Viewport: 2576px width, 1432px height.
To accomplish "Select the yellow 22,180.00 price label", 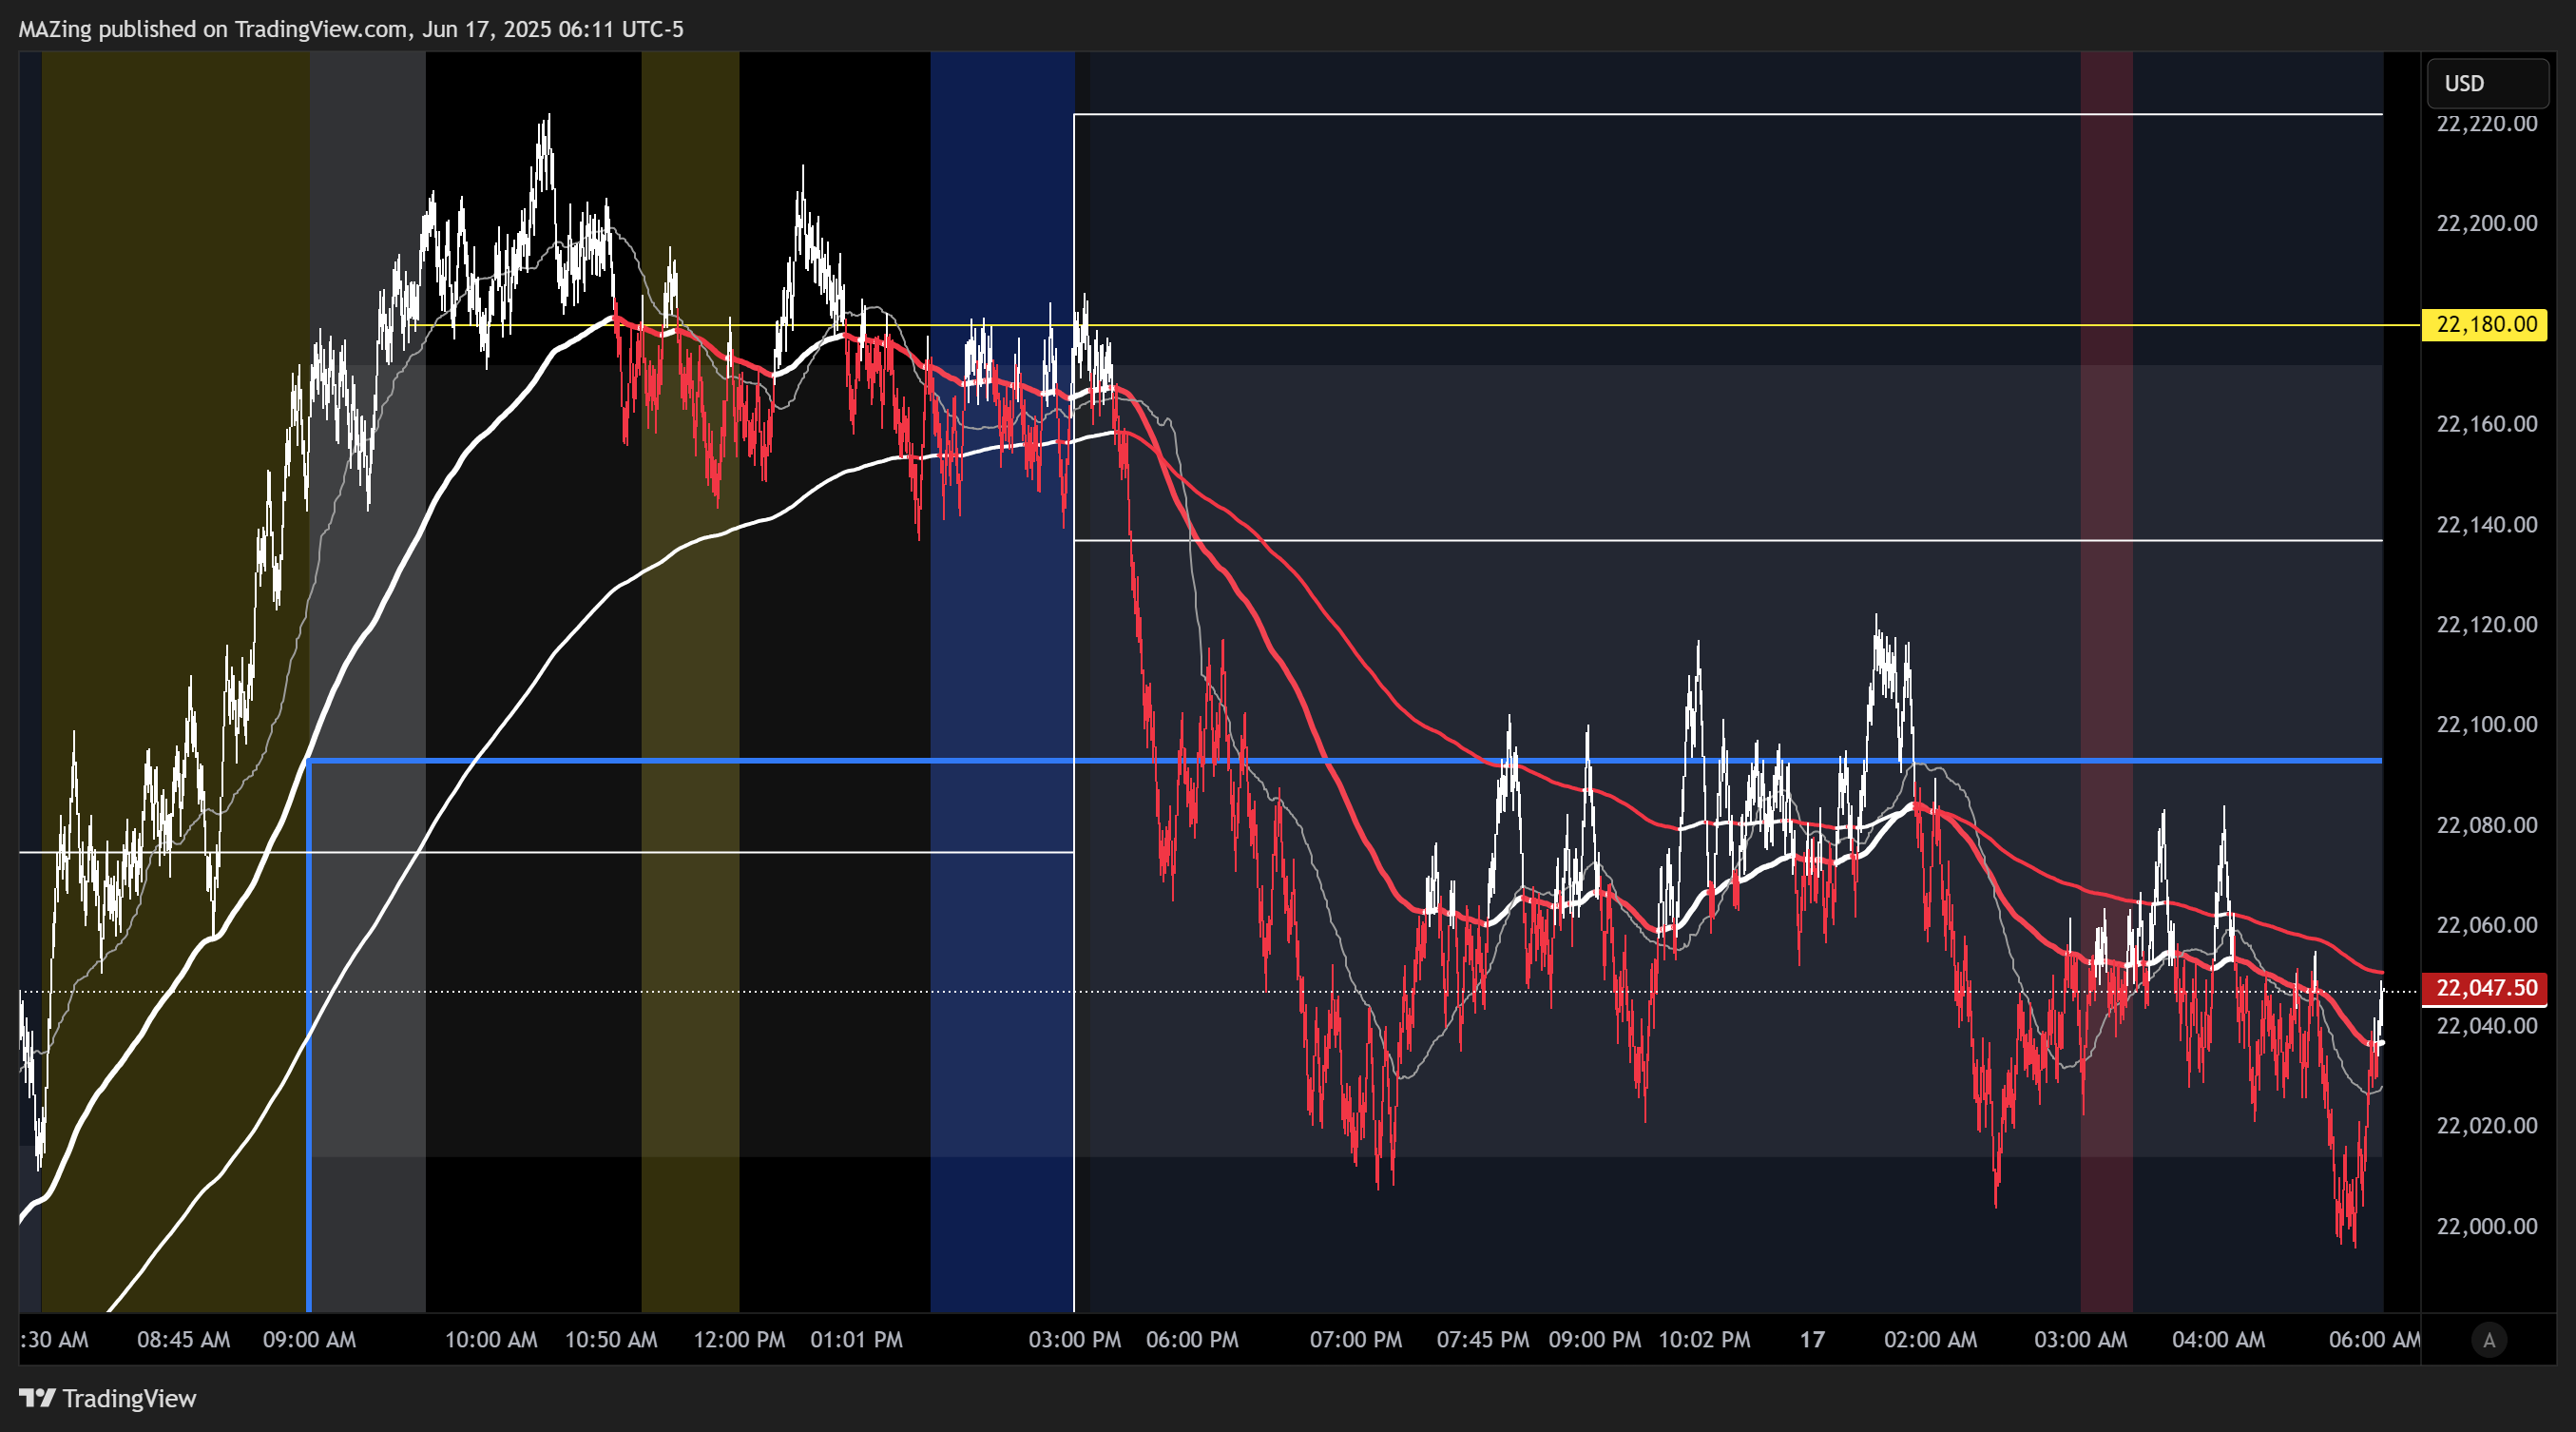I will coord(2485,324).
